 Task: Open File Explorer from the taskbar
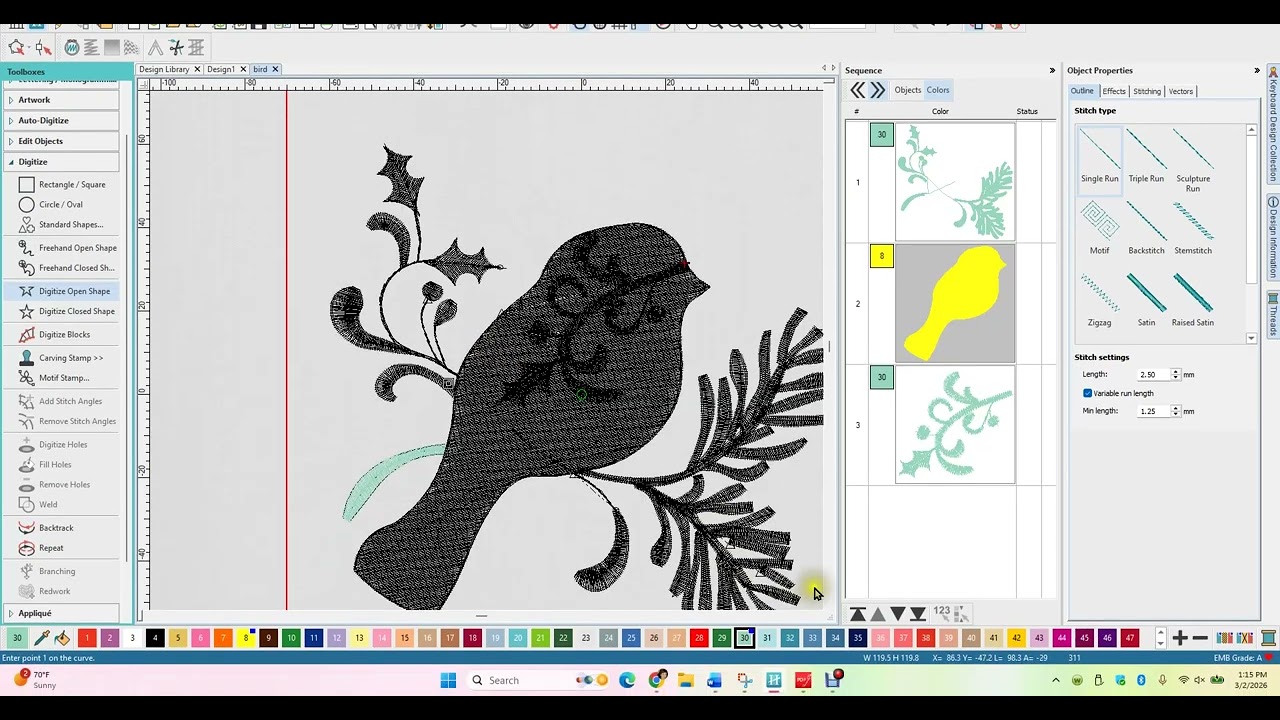pos(685,680)
